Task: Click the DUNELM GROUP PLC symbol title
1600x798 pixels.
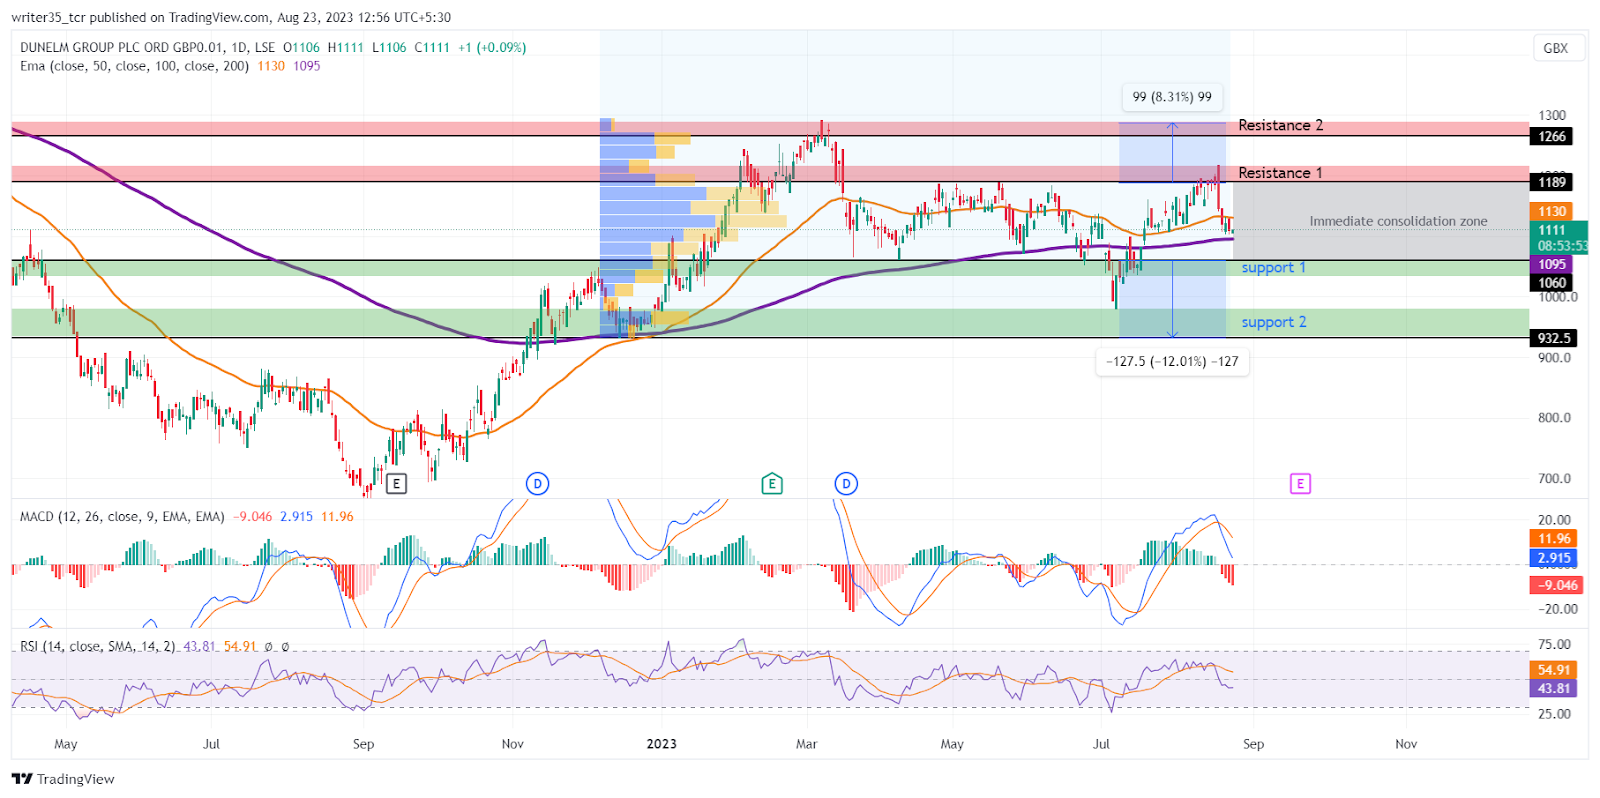Action: pyautogui.click(x=147, y=47)
